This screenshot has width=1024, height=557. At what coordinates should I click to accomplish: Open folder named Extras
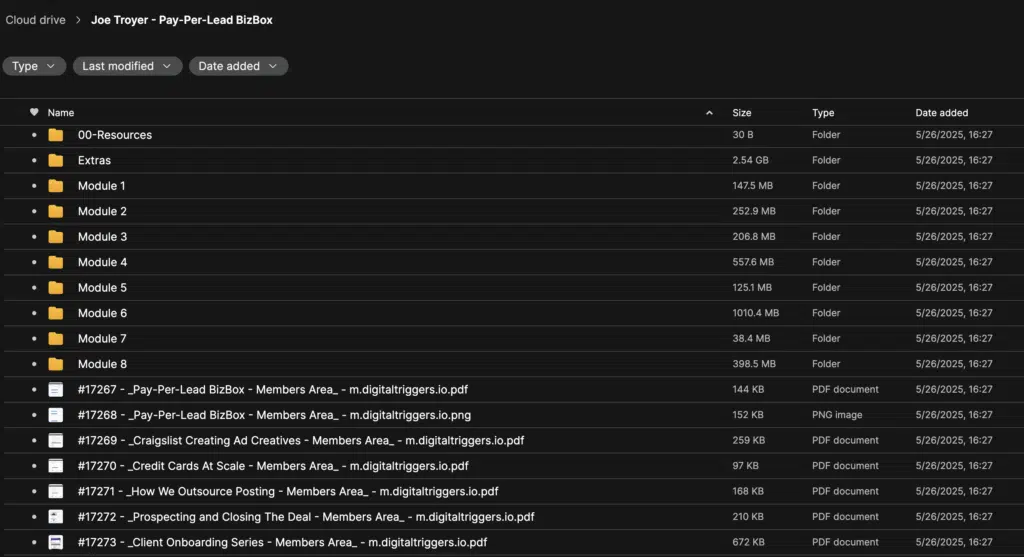pos(94,161)
